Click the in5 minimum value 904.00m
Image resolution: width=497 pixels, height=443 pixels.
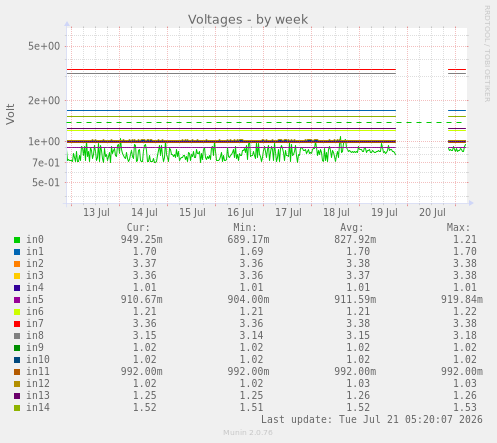point(248,300)
